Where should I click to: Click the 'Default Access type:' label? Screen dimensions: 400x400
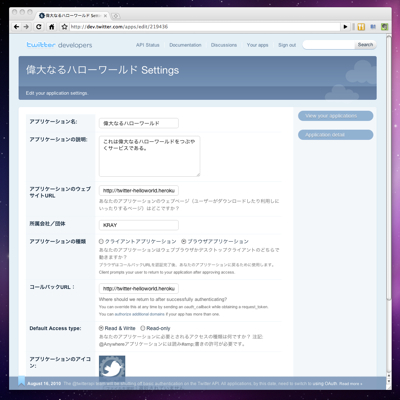point(55,328)
